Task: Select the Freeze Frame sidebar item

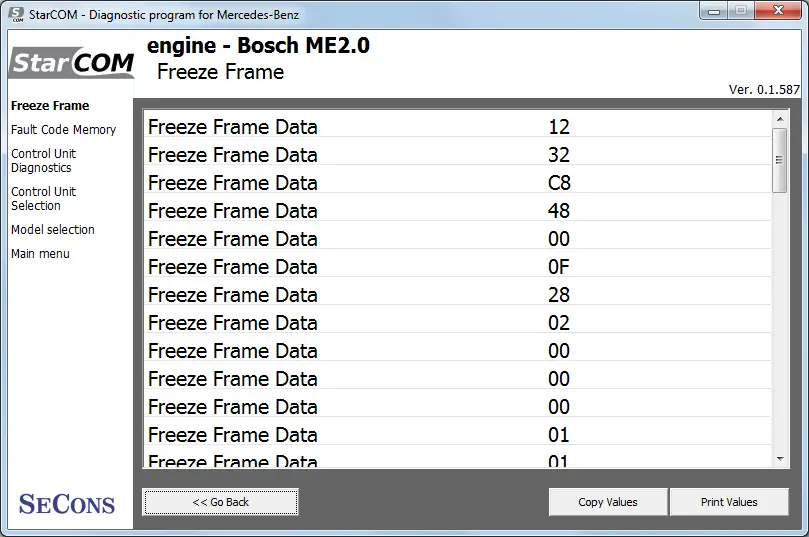Action: click(50, 106)
